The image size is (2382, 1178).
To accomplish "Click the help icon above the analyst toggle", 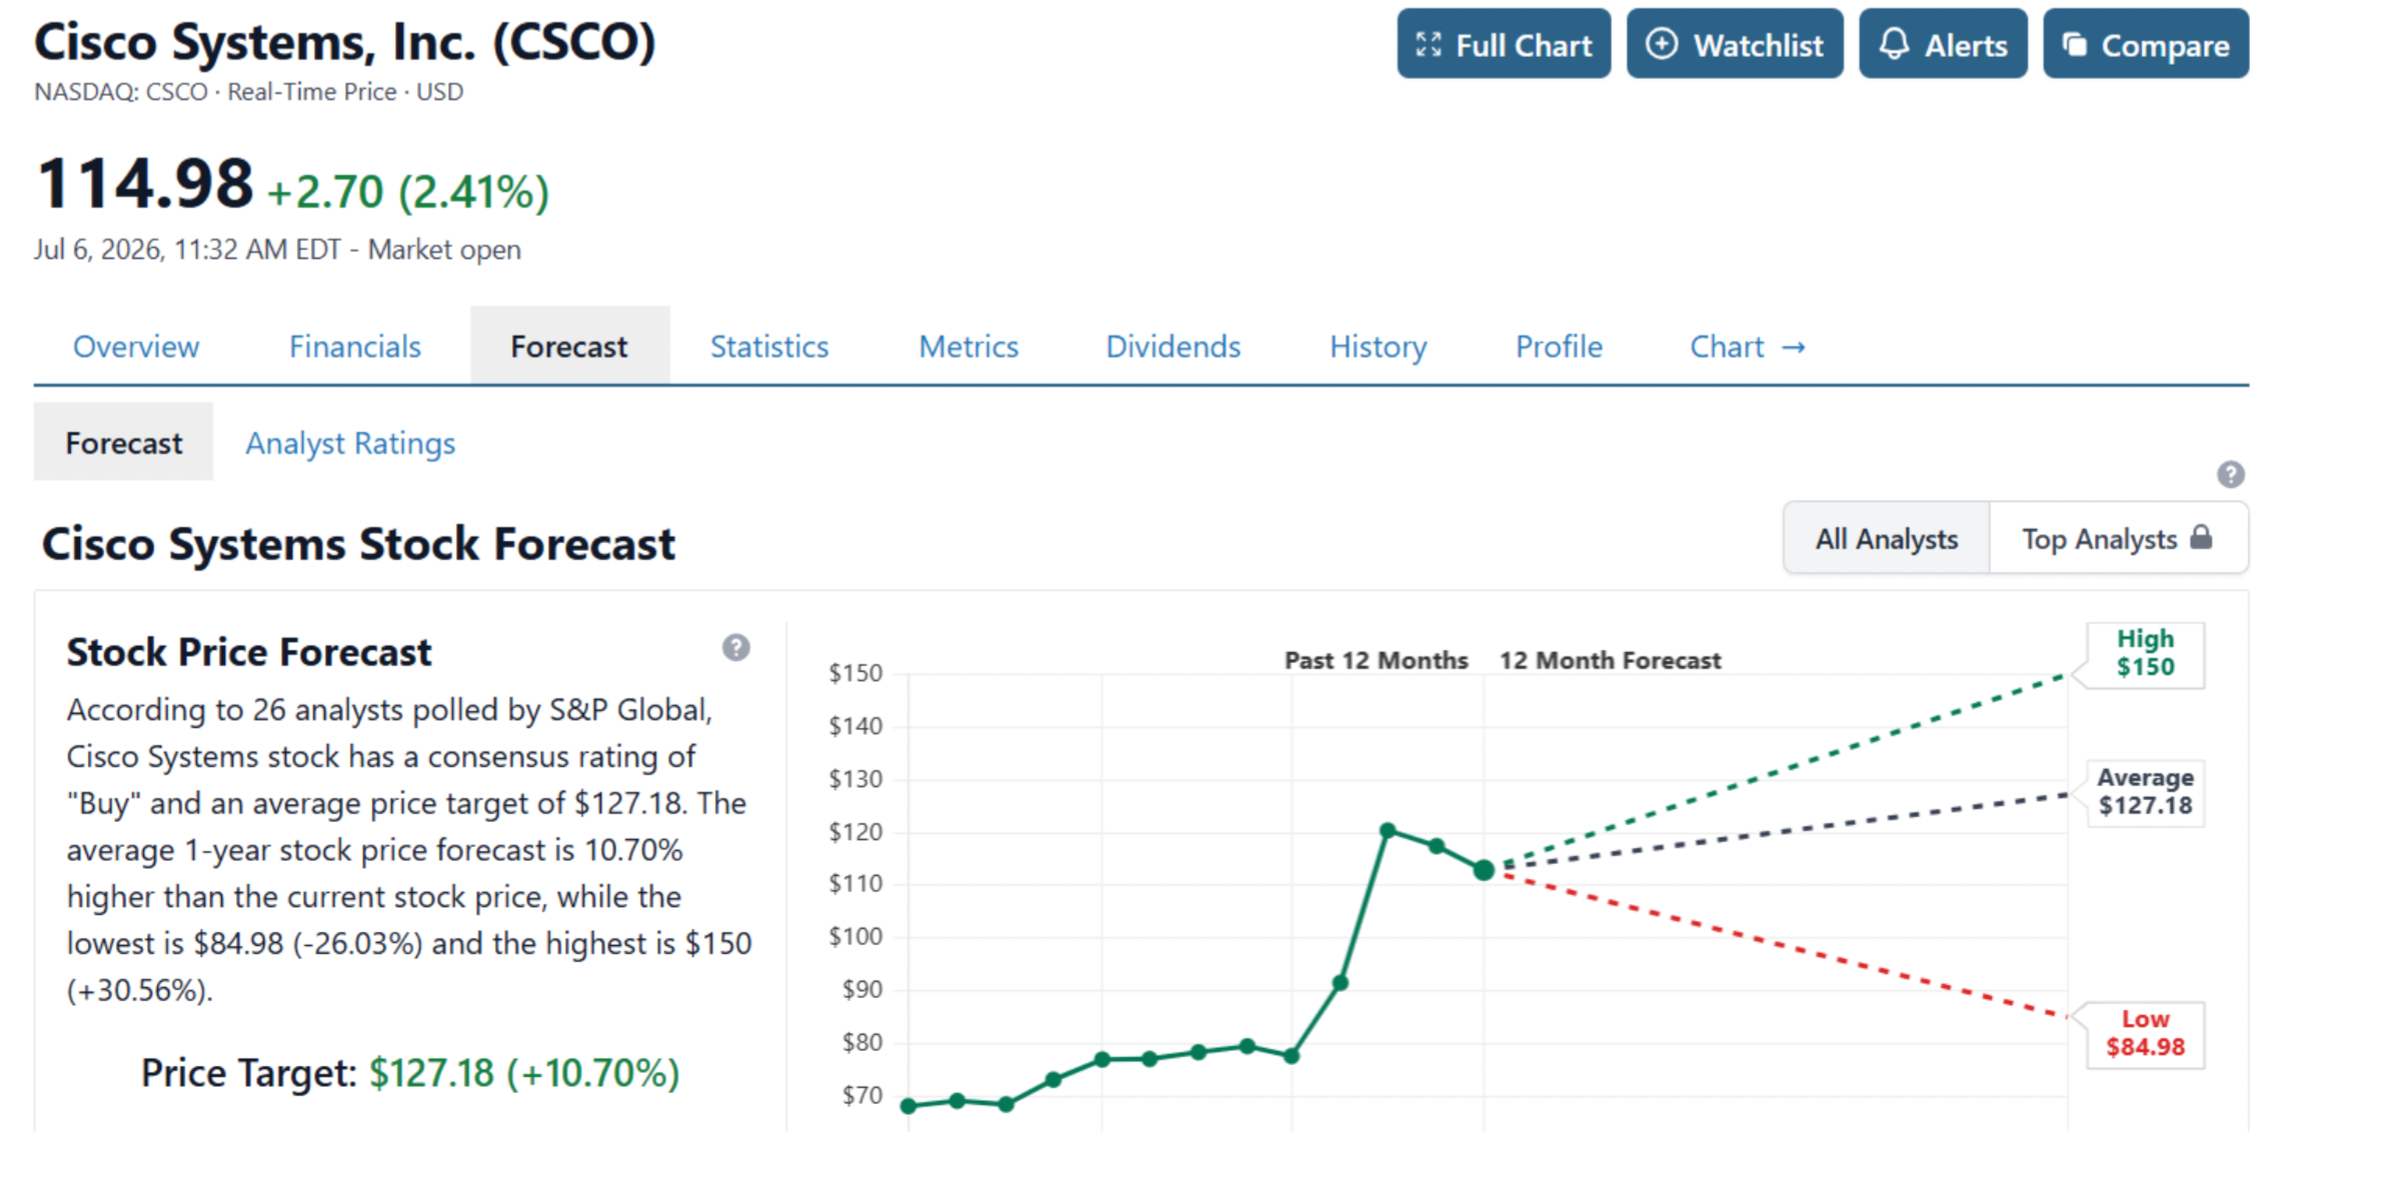I will 2230,474.
